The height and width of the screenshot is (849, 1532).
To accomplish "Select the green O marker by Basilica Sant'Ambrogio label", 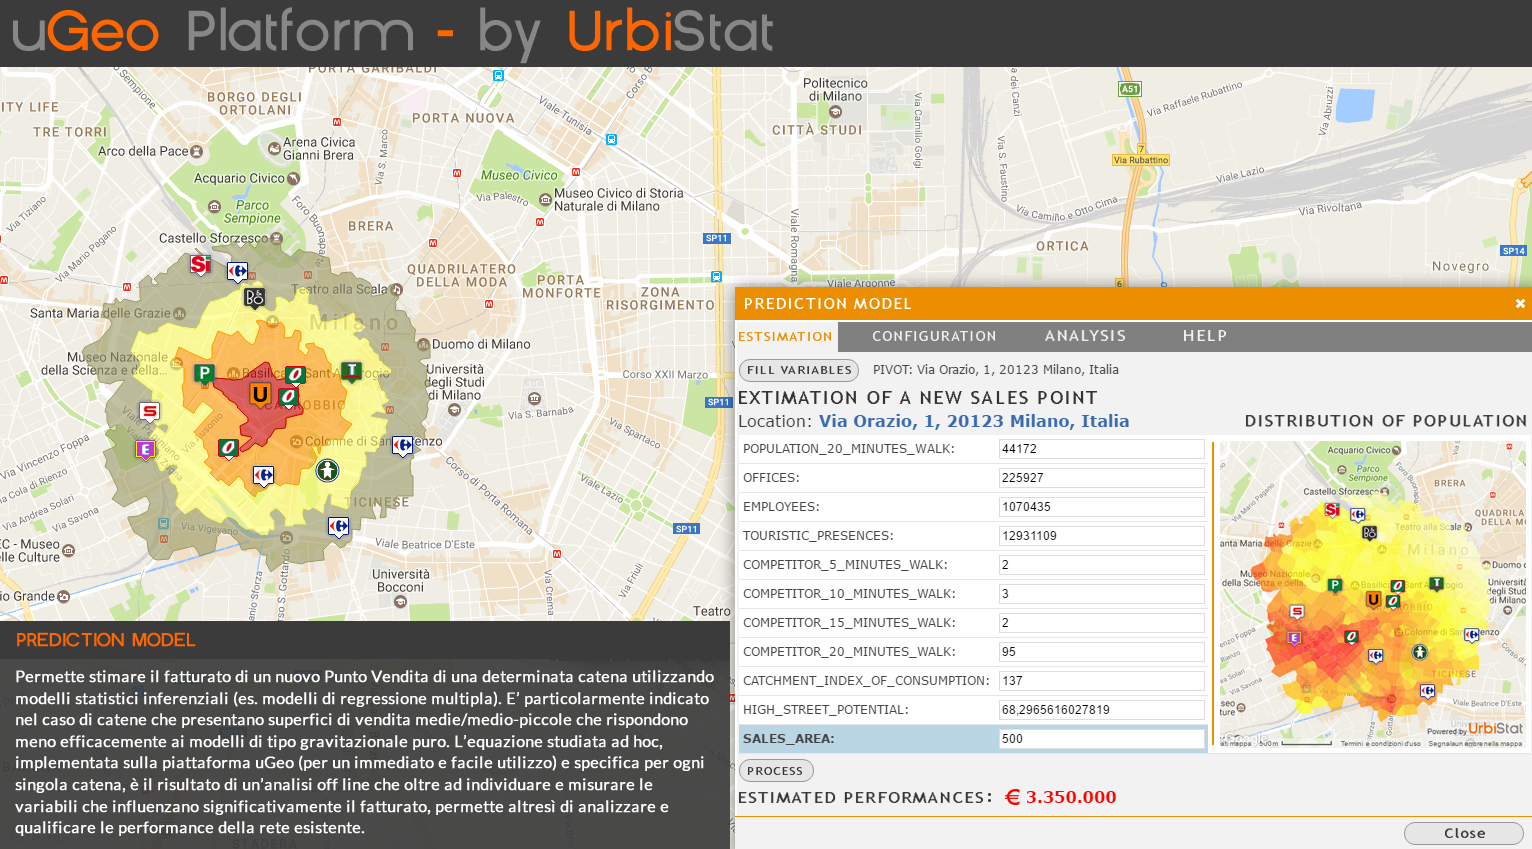I will coord(294,375).
